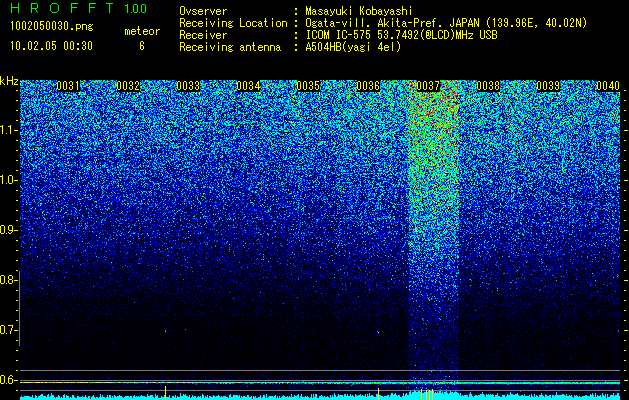
Task: Click the Receiver field label
Action: point(203,35)
